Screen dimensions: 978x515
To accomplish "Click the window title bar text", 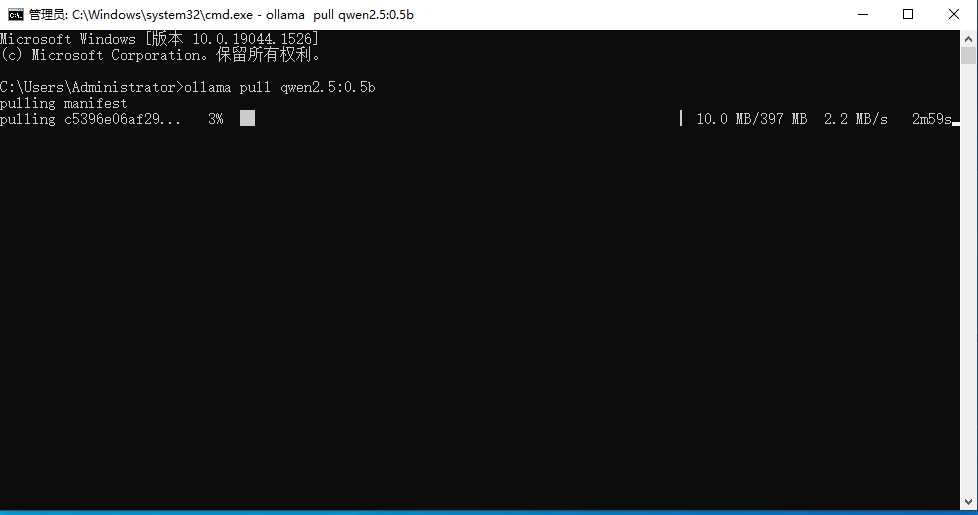I will [221, 14].
